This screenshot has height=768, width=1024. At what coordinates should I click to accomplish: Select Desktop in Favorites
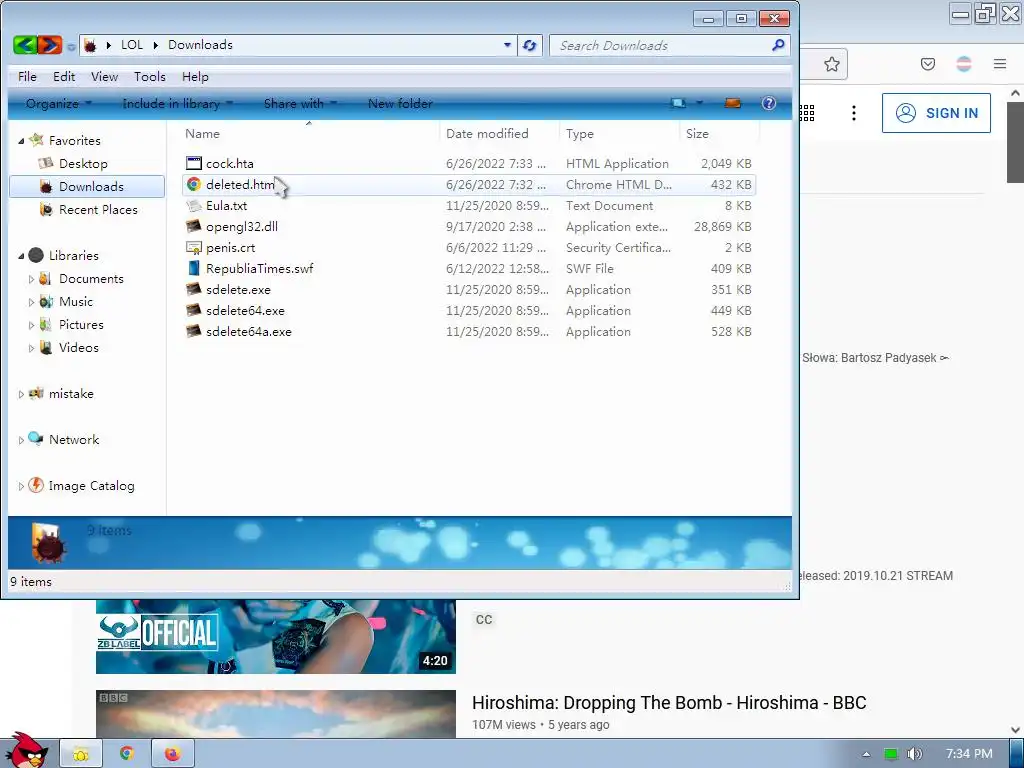click(x=83, y=163)
